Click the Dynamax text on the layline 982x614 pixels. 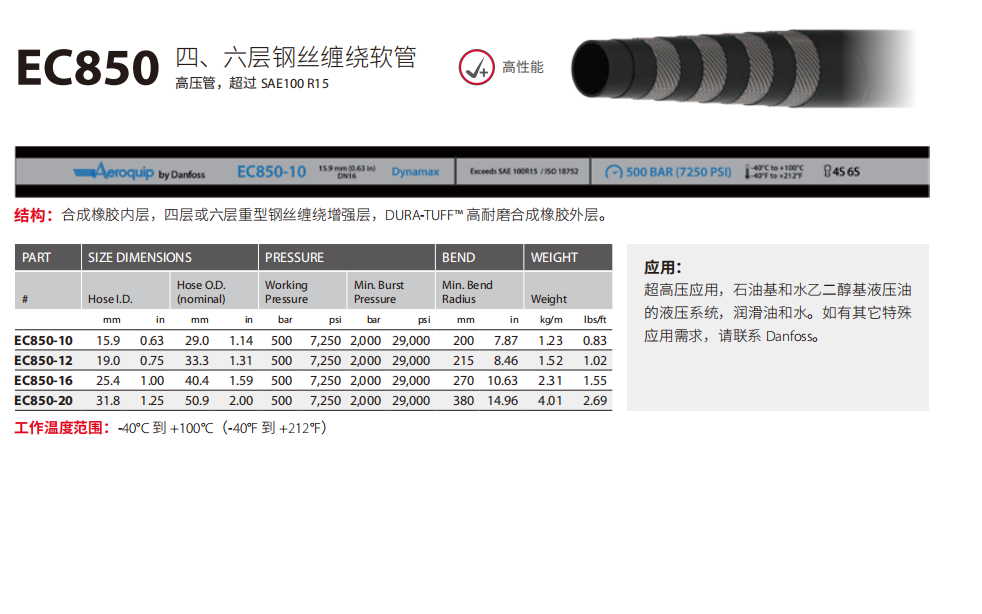click(x=414, y=172)
